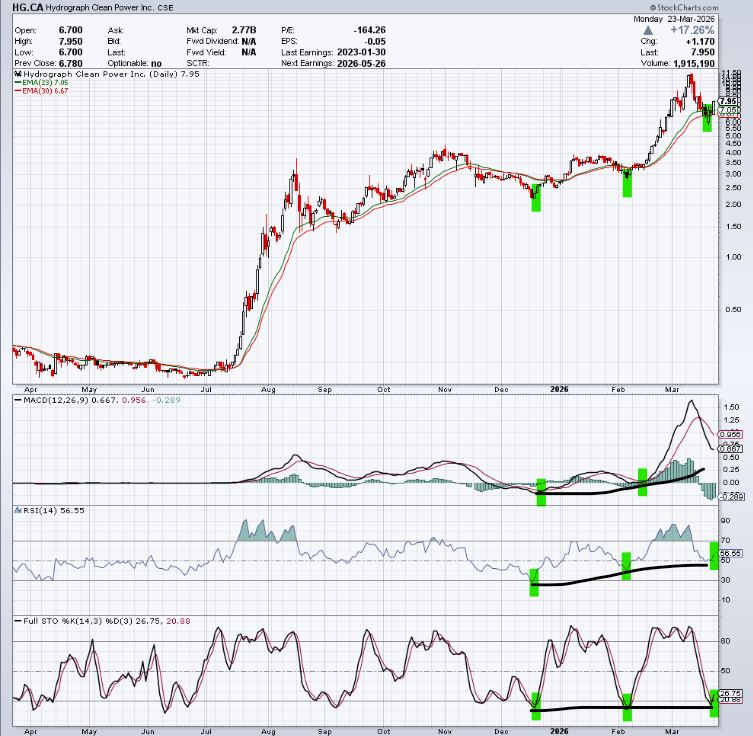The height and width of the screenshot is (736, 753).
Task: Click the 70 level label on the RSI axis
Action: pos(725,541)
